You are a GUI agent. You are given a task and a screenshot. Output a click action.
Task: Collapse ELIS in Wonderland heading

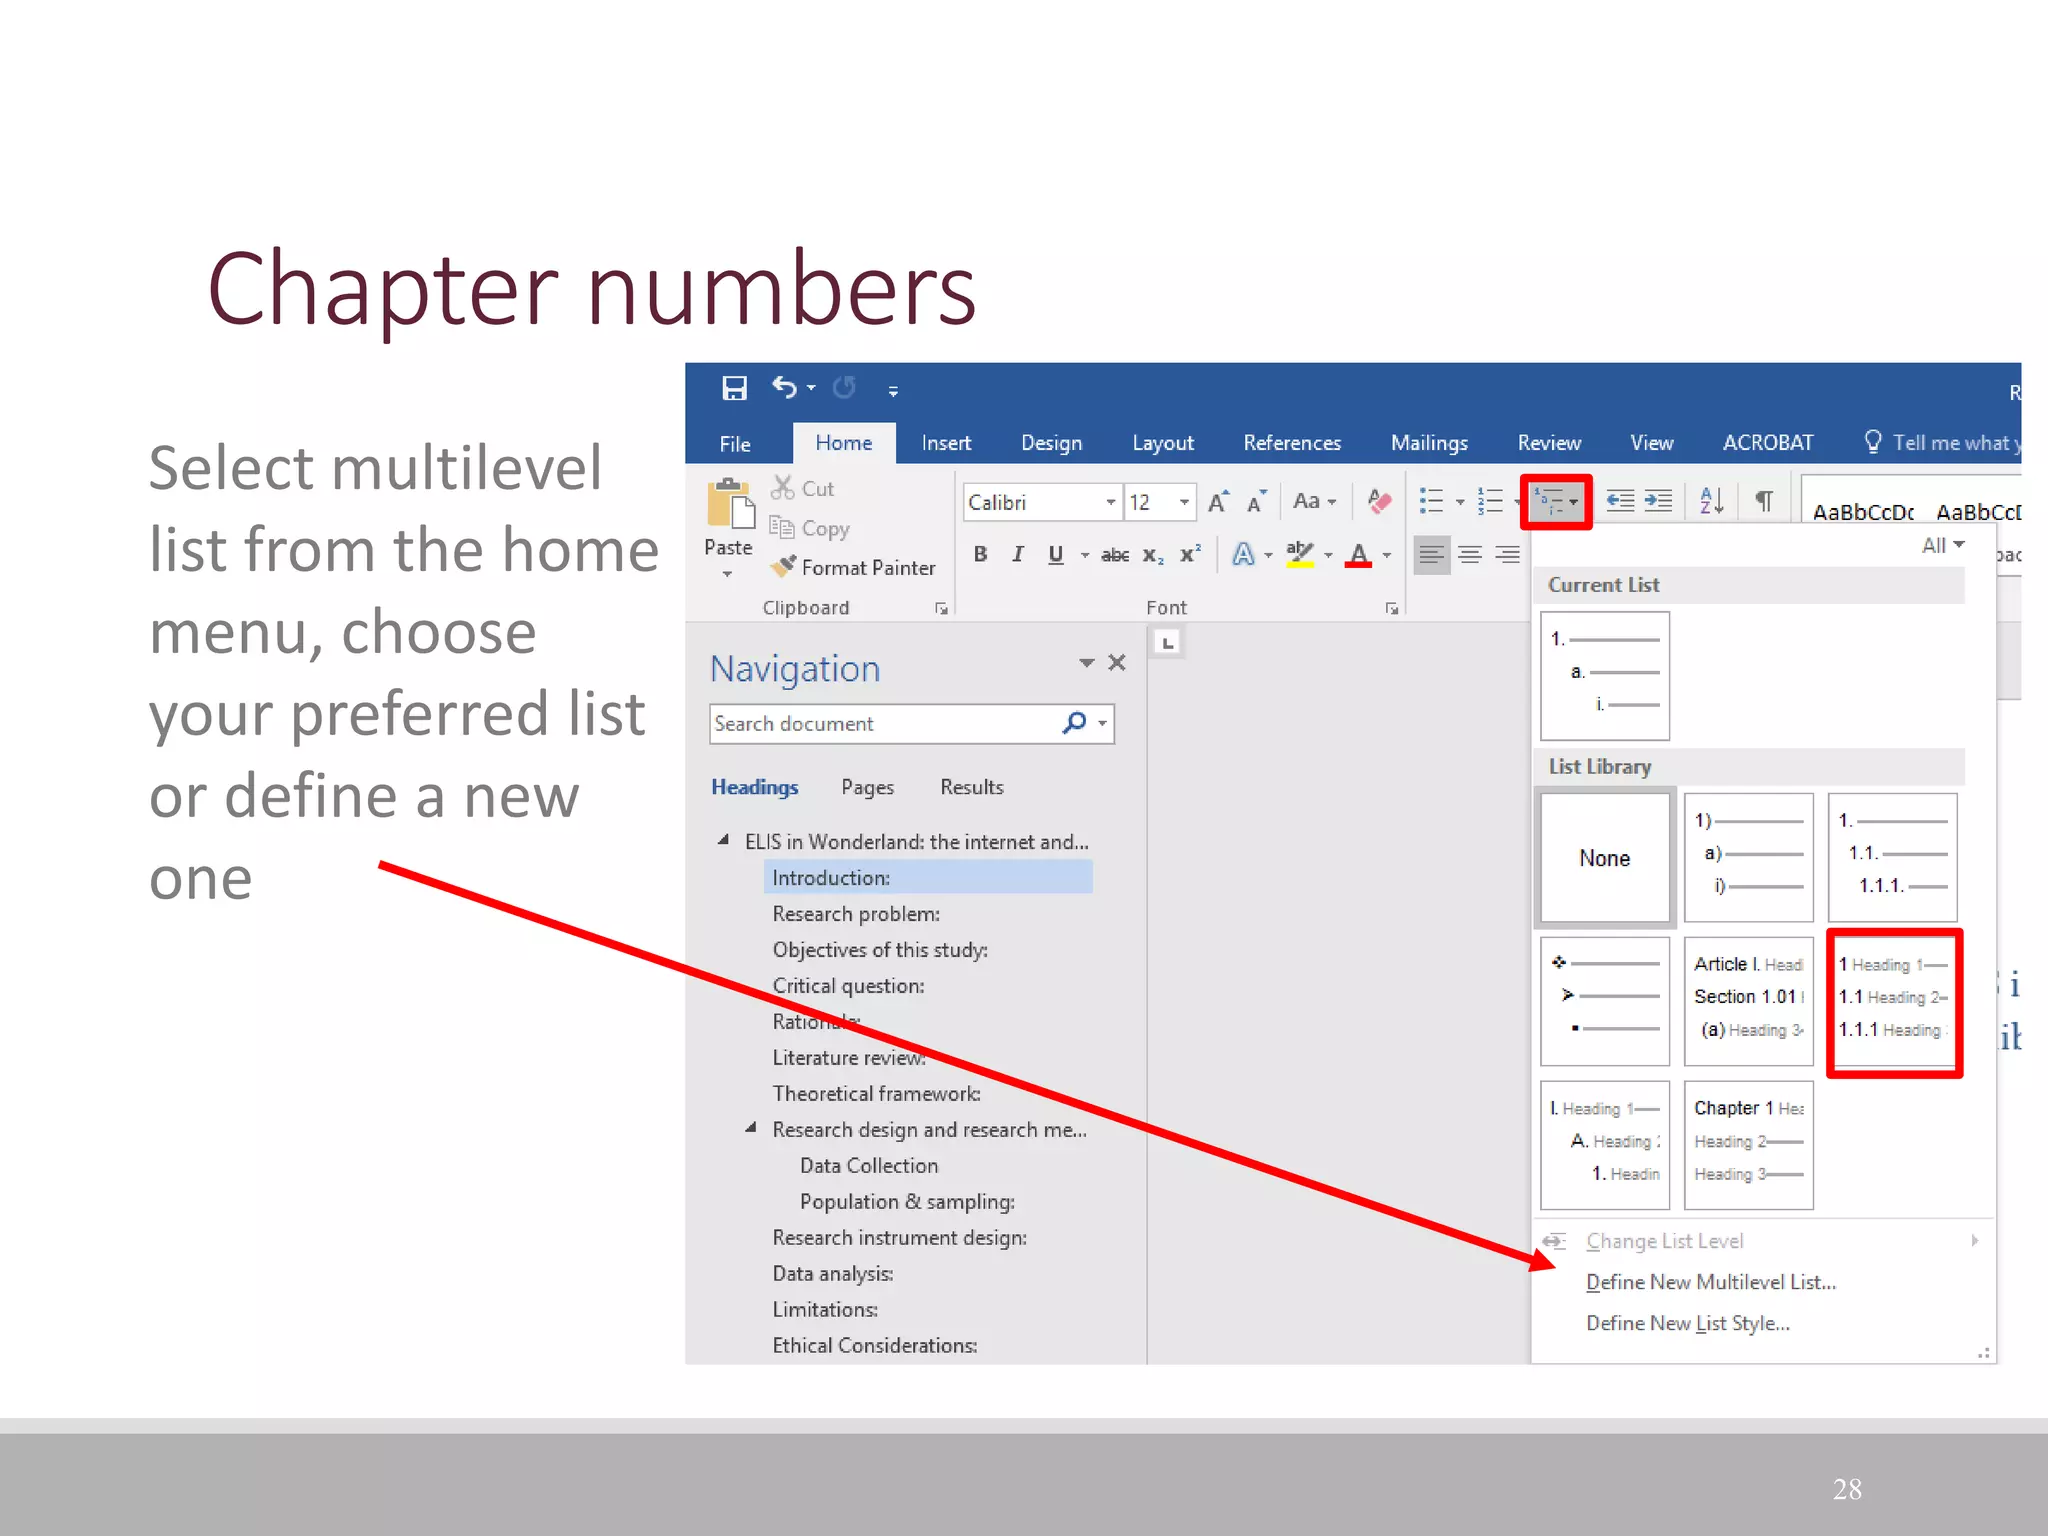pyautogui.click(x=723, y=841)
